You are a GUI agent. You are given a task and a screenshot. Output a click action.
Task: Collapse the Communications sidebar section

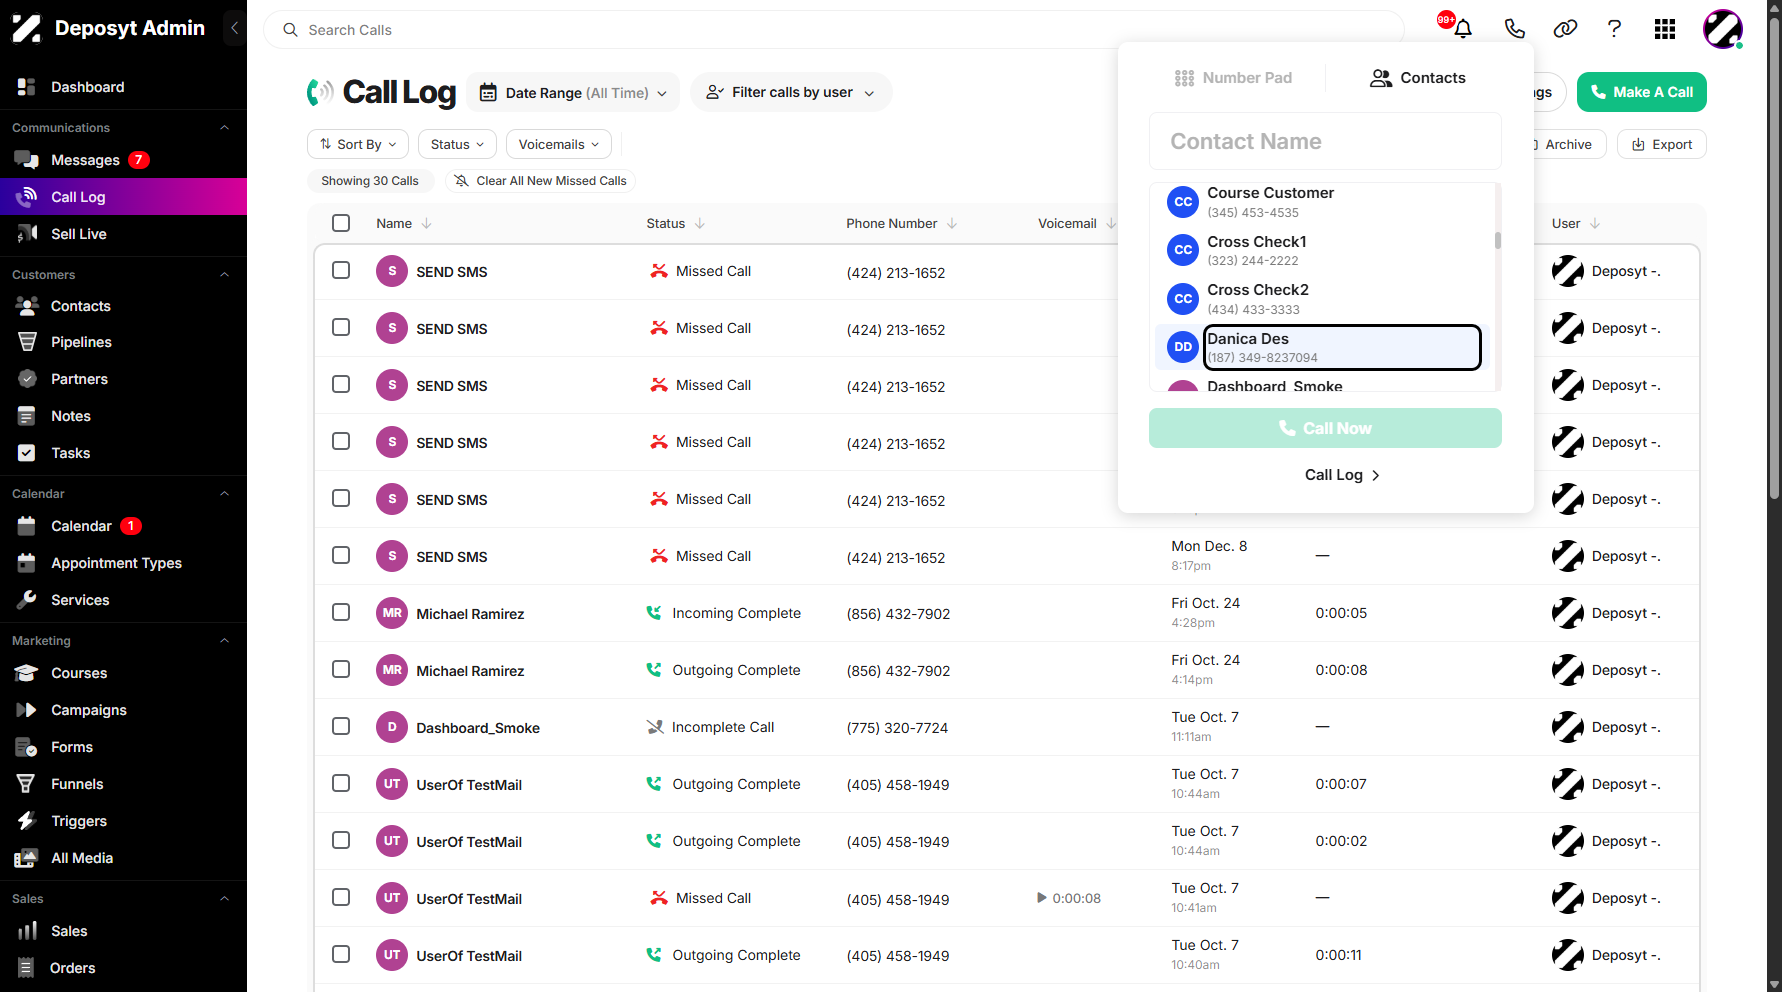225,128
